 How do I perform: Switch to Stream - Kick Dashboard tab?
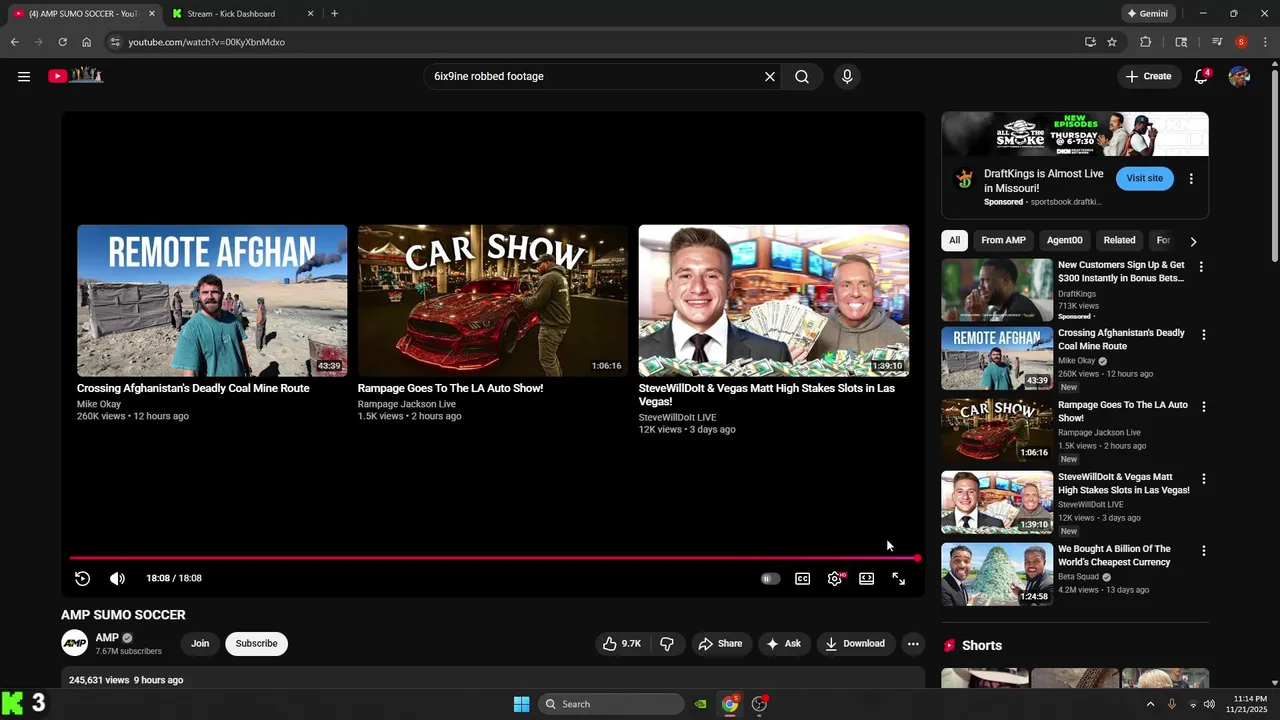pyautogui.click(x=241, y=14)
